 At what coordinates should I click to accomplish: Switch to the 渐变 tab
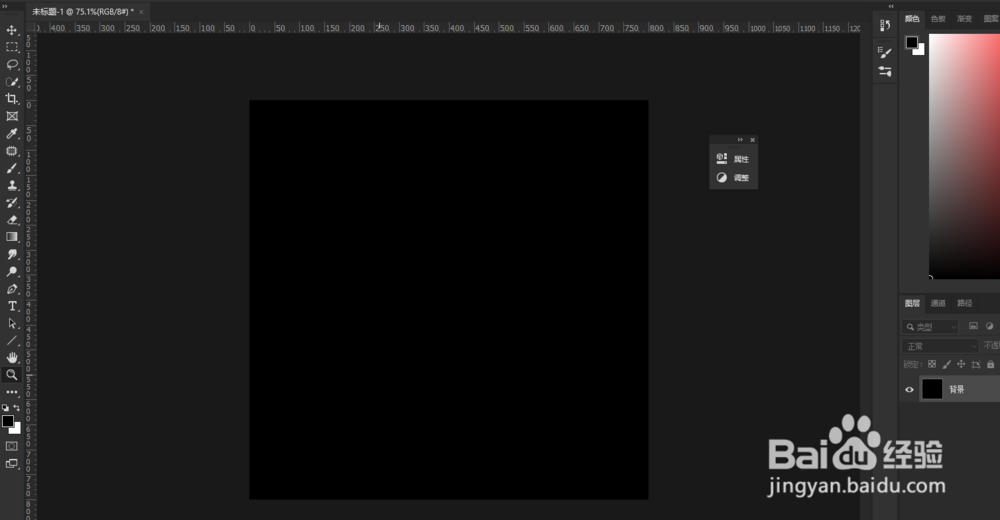coord(964,19)
